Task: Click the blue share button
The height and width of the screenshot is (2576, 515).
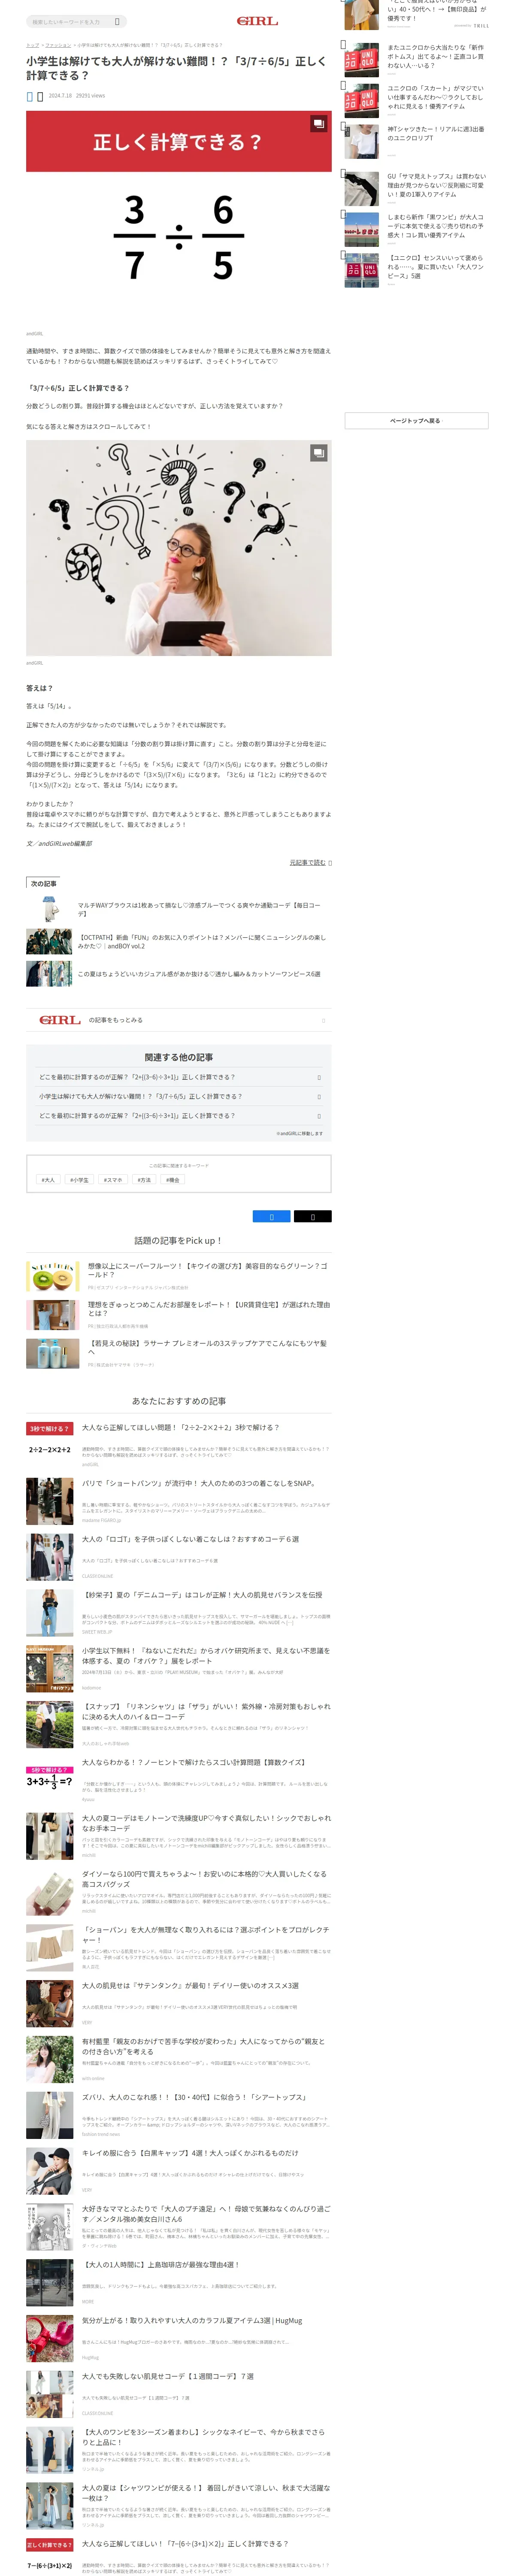Action: (271, 1216)
